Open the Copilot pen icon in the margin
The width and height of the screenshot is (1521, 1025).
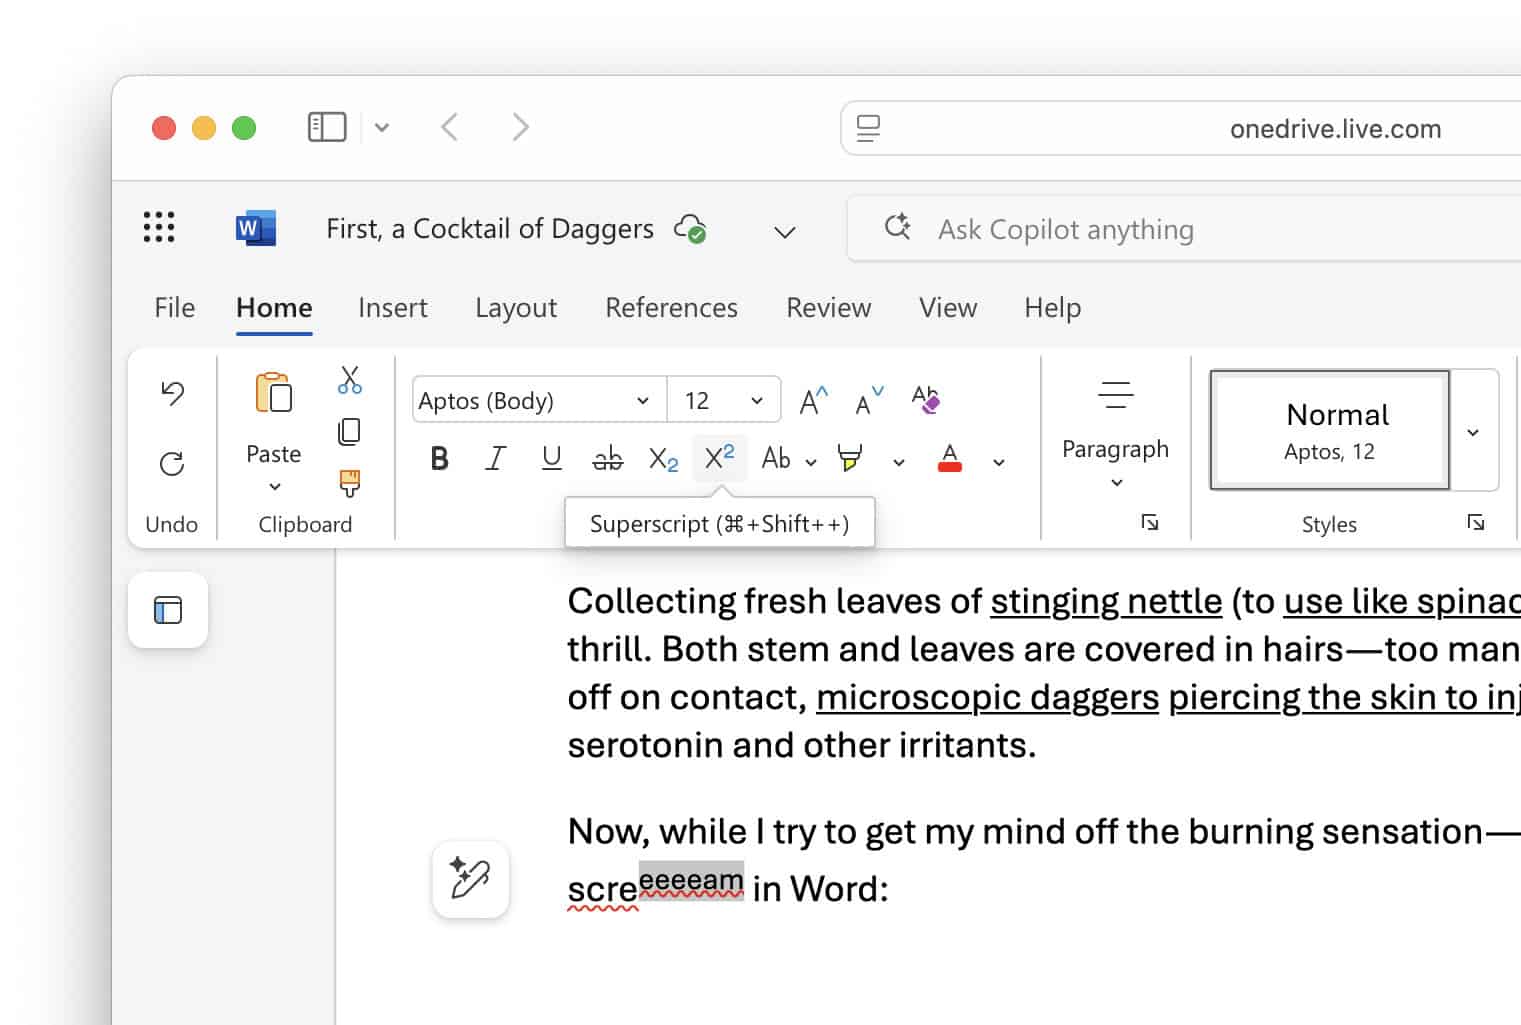click(x=471, y=879)
